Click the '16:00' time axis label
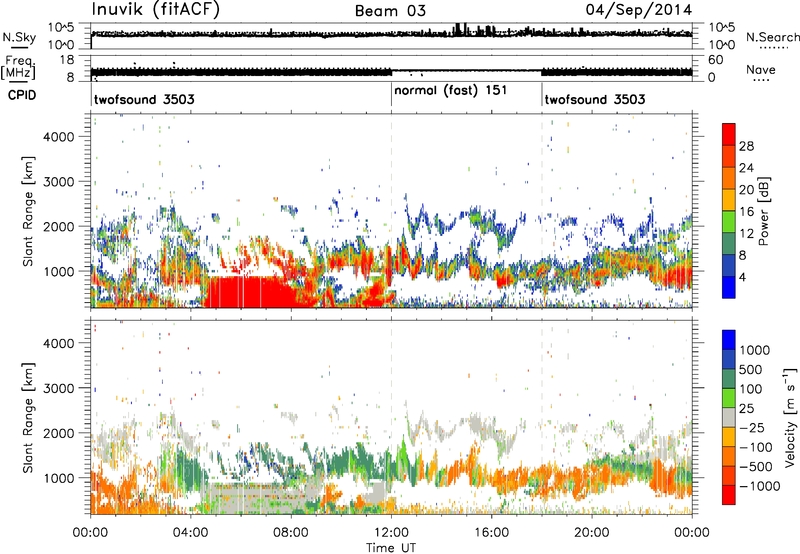The height and width of the screenshot is (554, 800). click(491, 533)
